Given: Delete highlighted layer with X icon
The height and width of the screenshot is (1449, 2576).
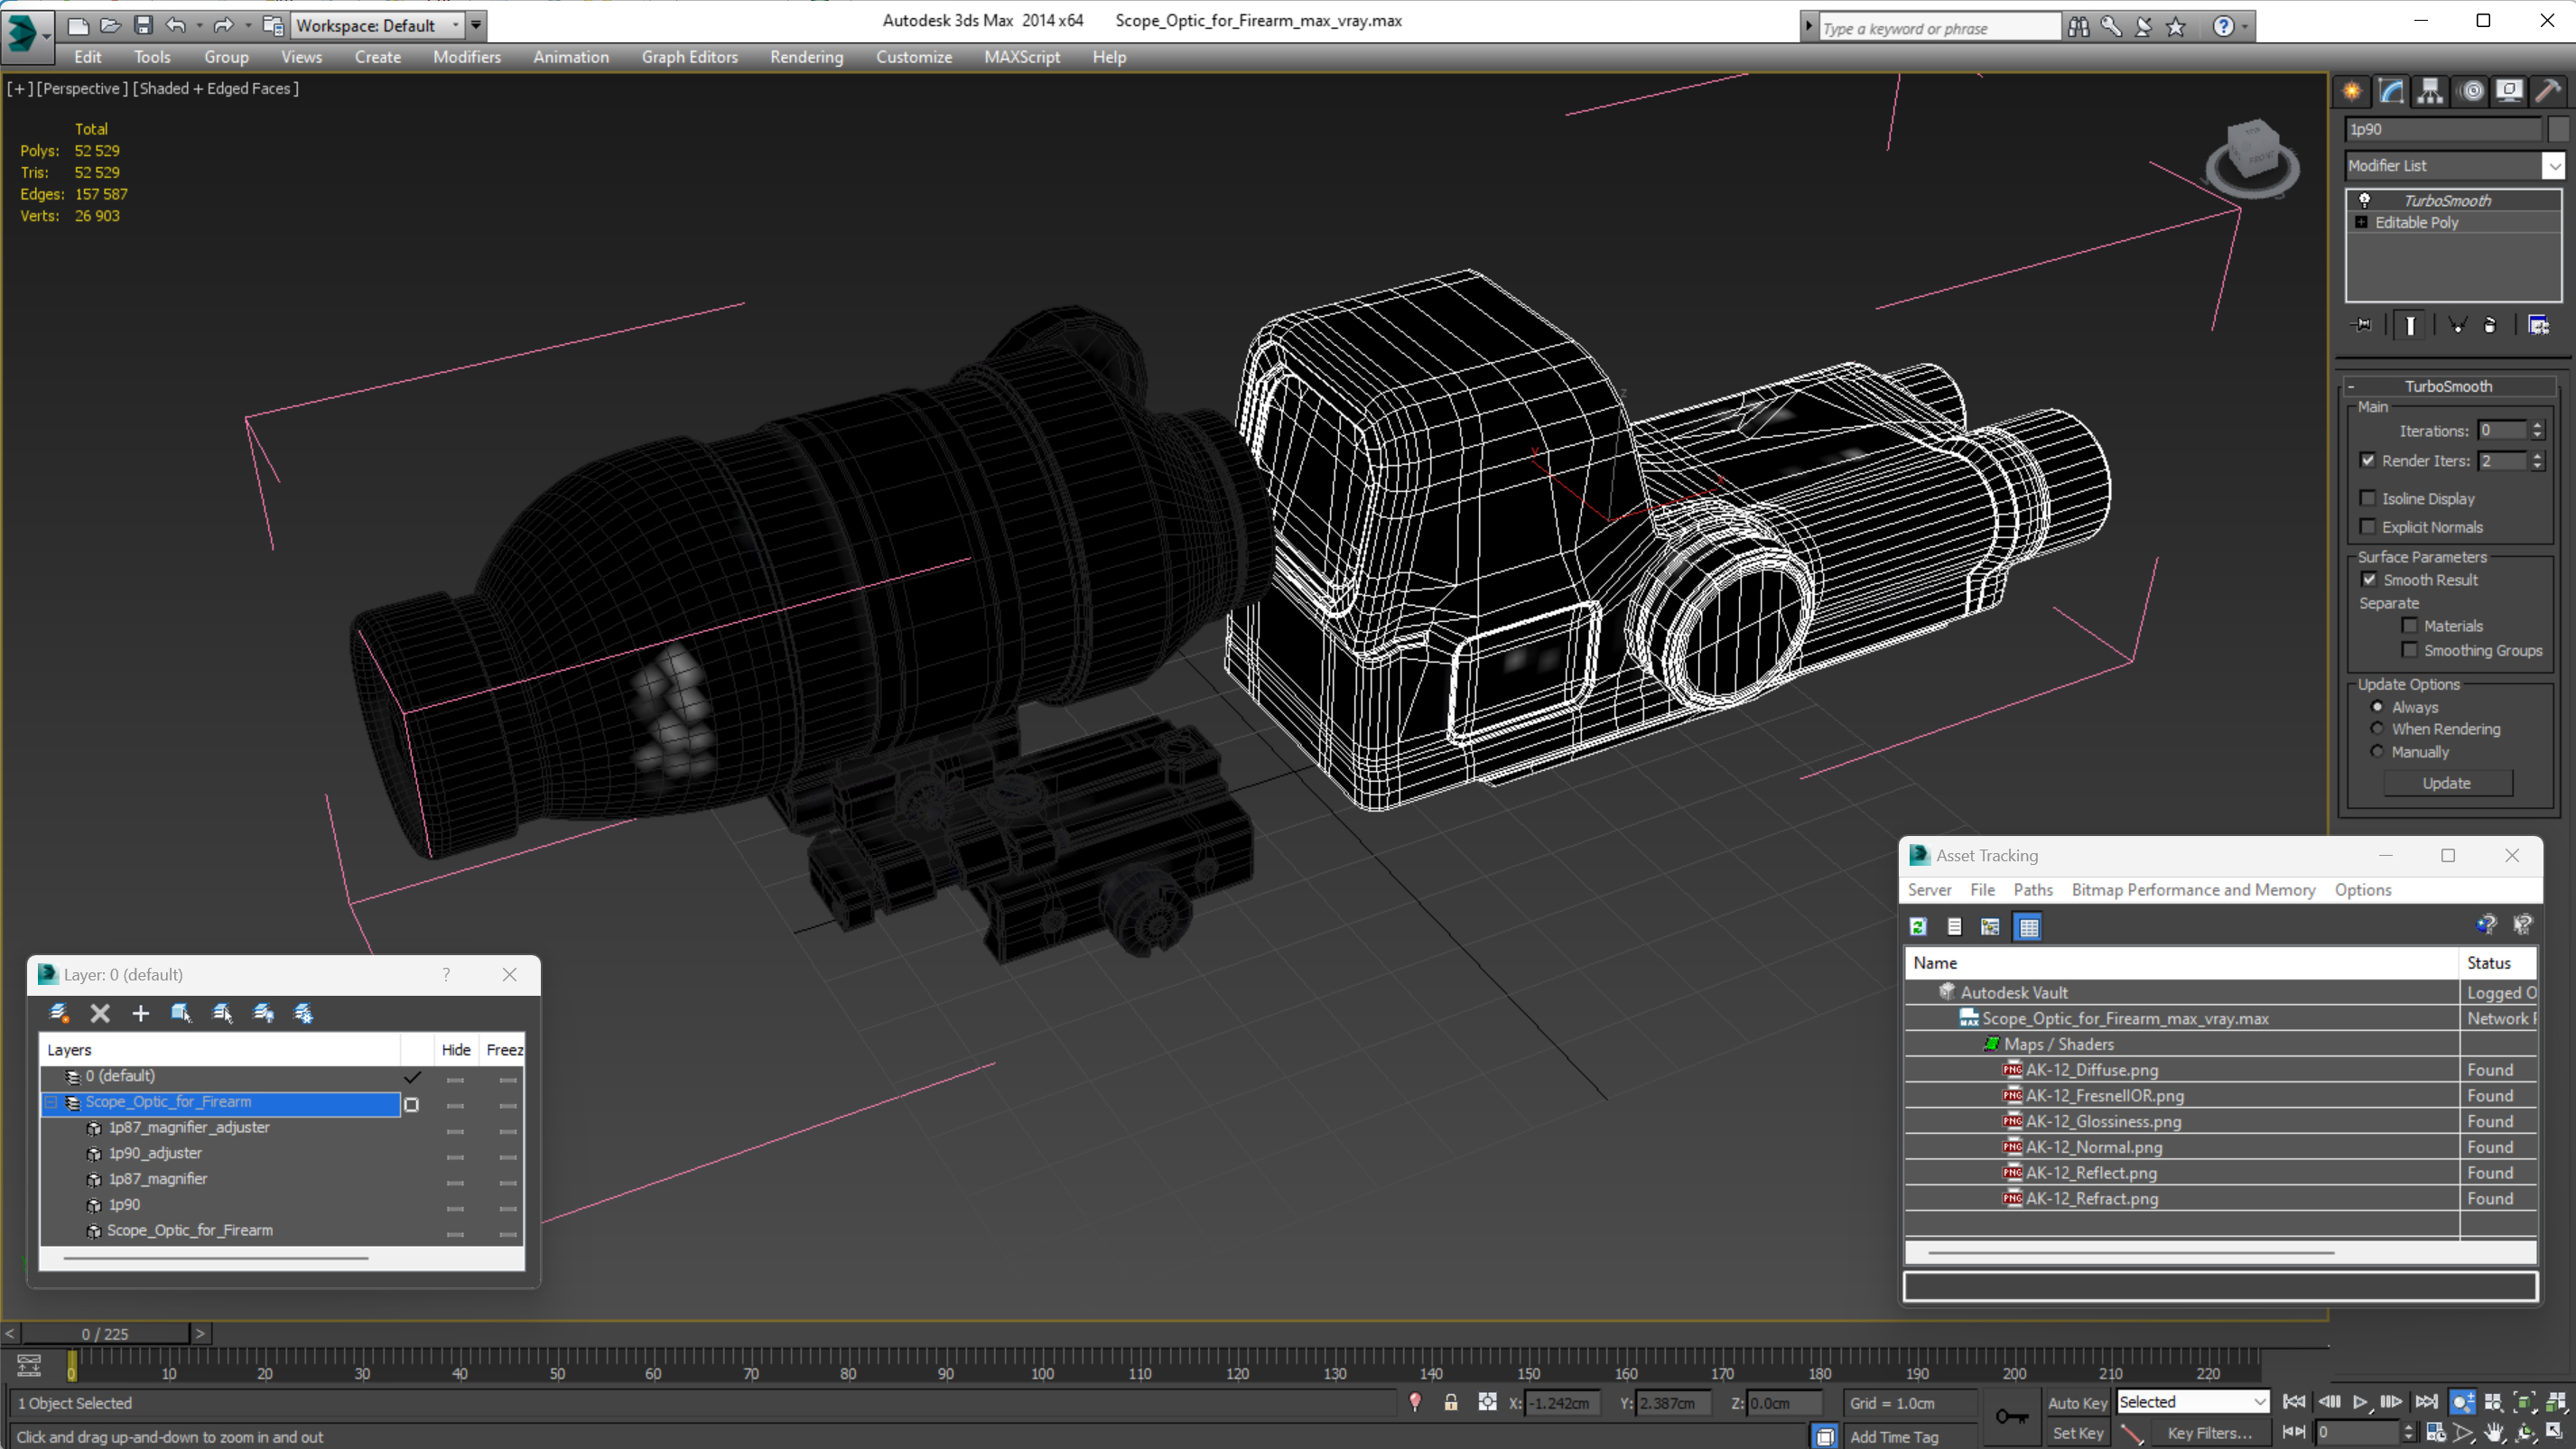Looking at the screenshot, I should click(100, 1013).
